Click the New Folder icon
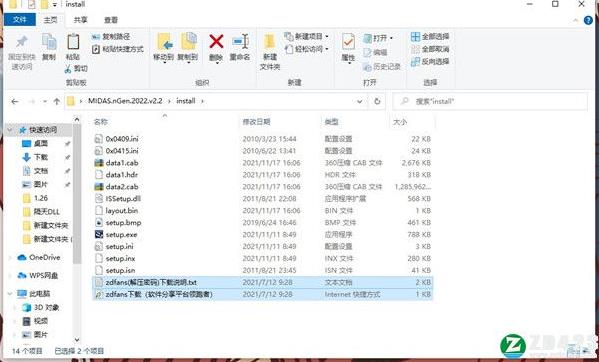599x362 pixels. (x=270, y=42)
